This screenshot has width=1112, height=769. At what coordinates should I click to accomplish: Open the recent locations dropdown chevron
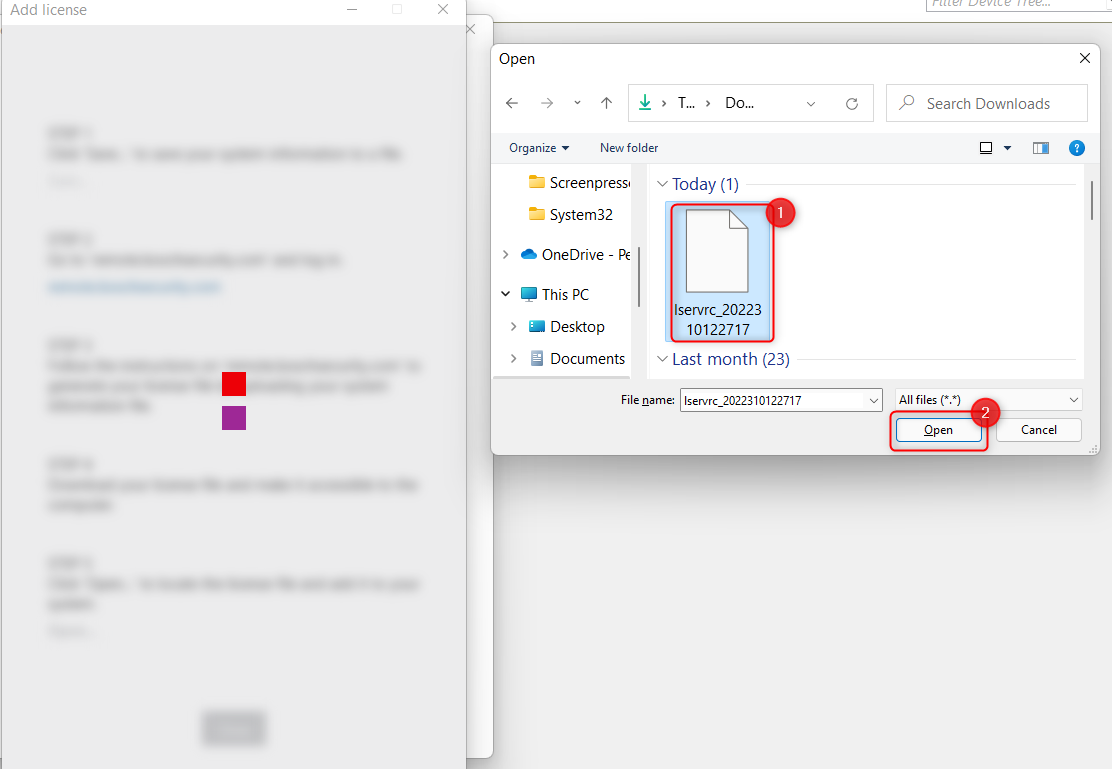(577, 103)
